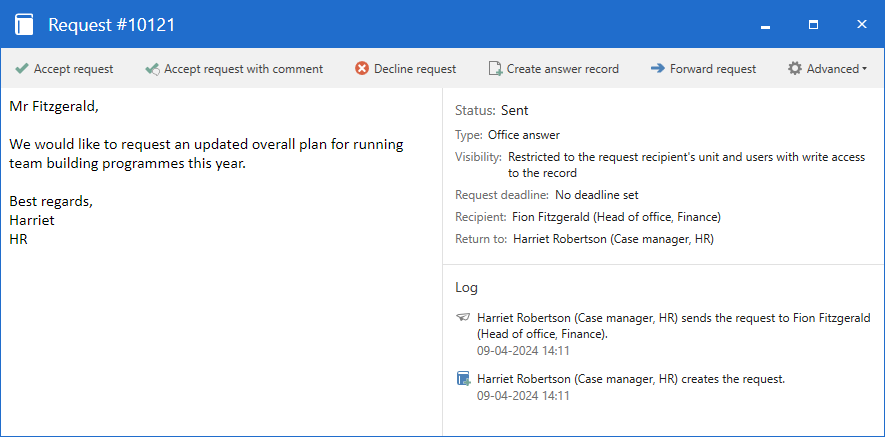Click the paper plane icon in Log
This screenshot has width=885, height=437.
(463, 317)
